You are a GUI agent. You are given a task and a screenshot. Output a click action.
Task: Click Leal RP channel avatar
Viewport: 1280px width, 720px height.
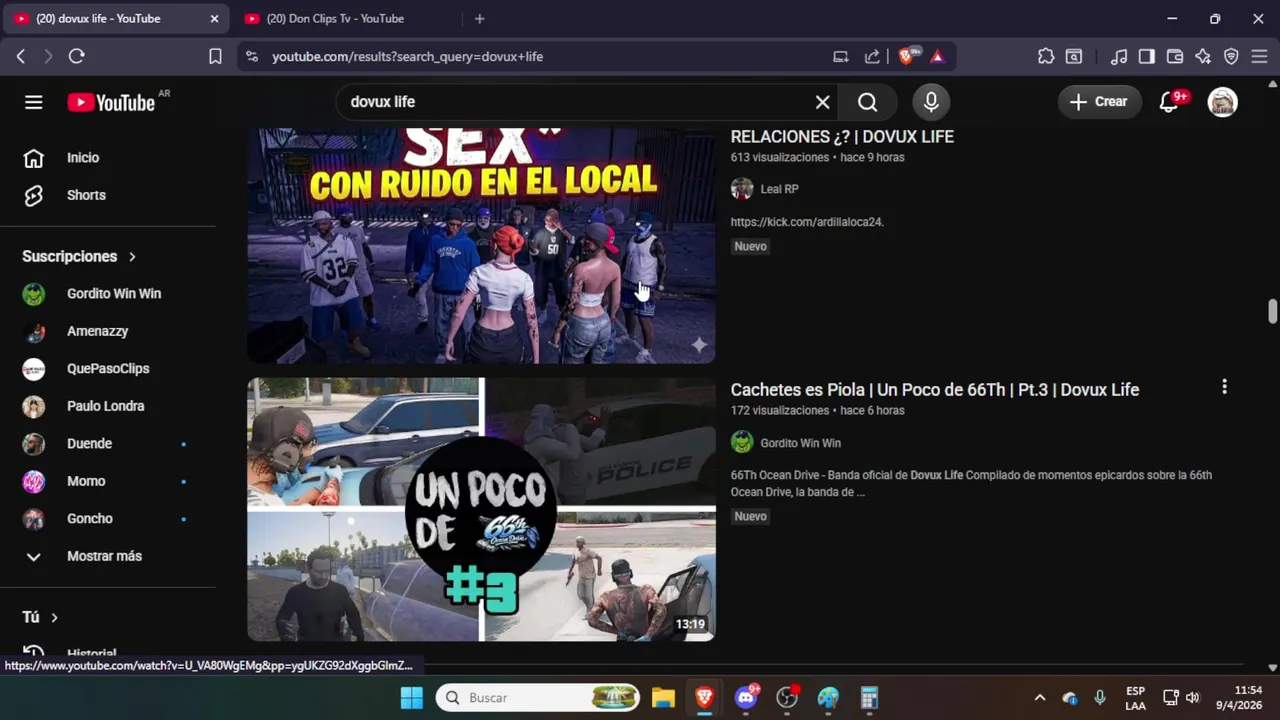(742, 189)
